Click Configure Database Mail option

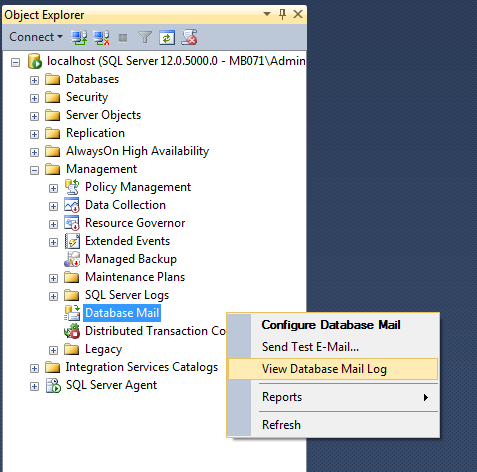pyautogui.click(x=331, y=325)
